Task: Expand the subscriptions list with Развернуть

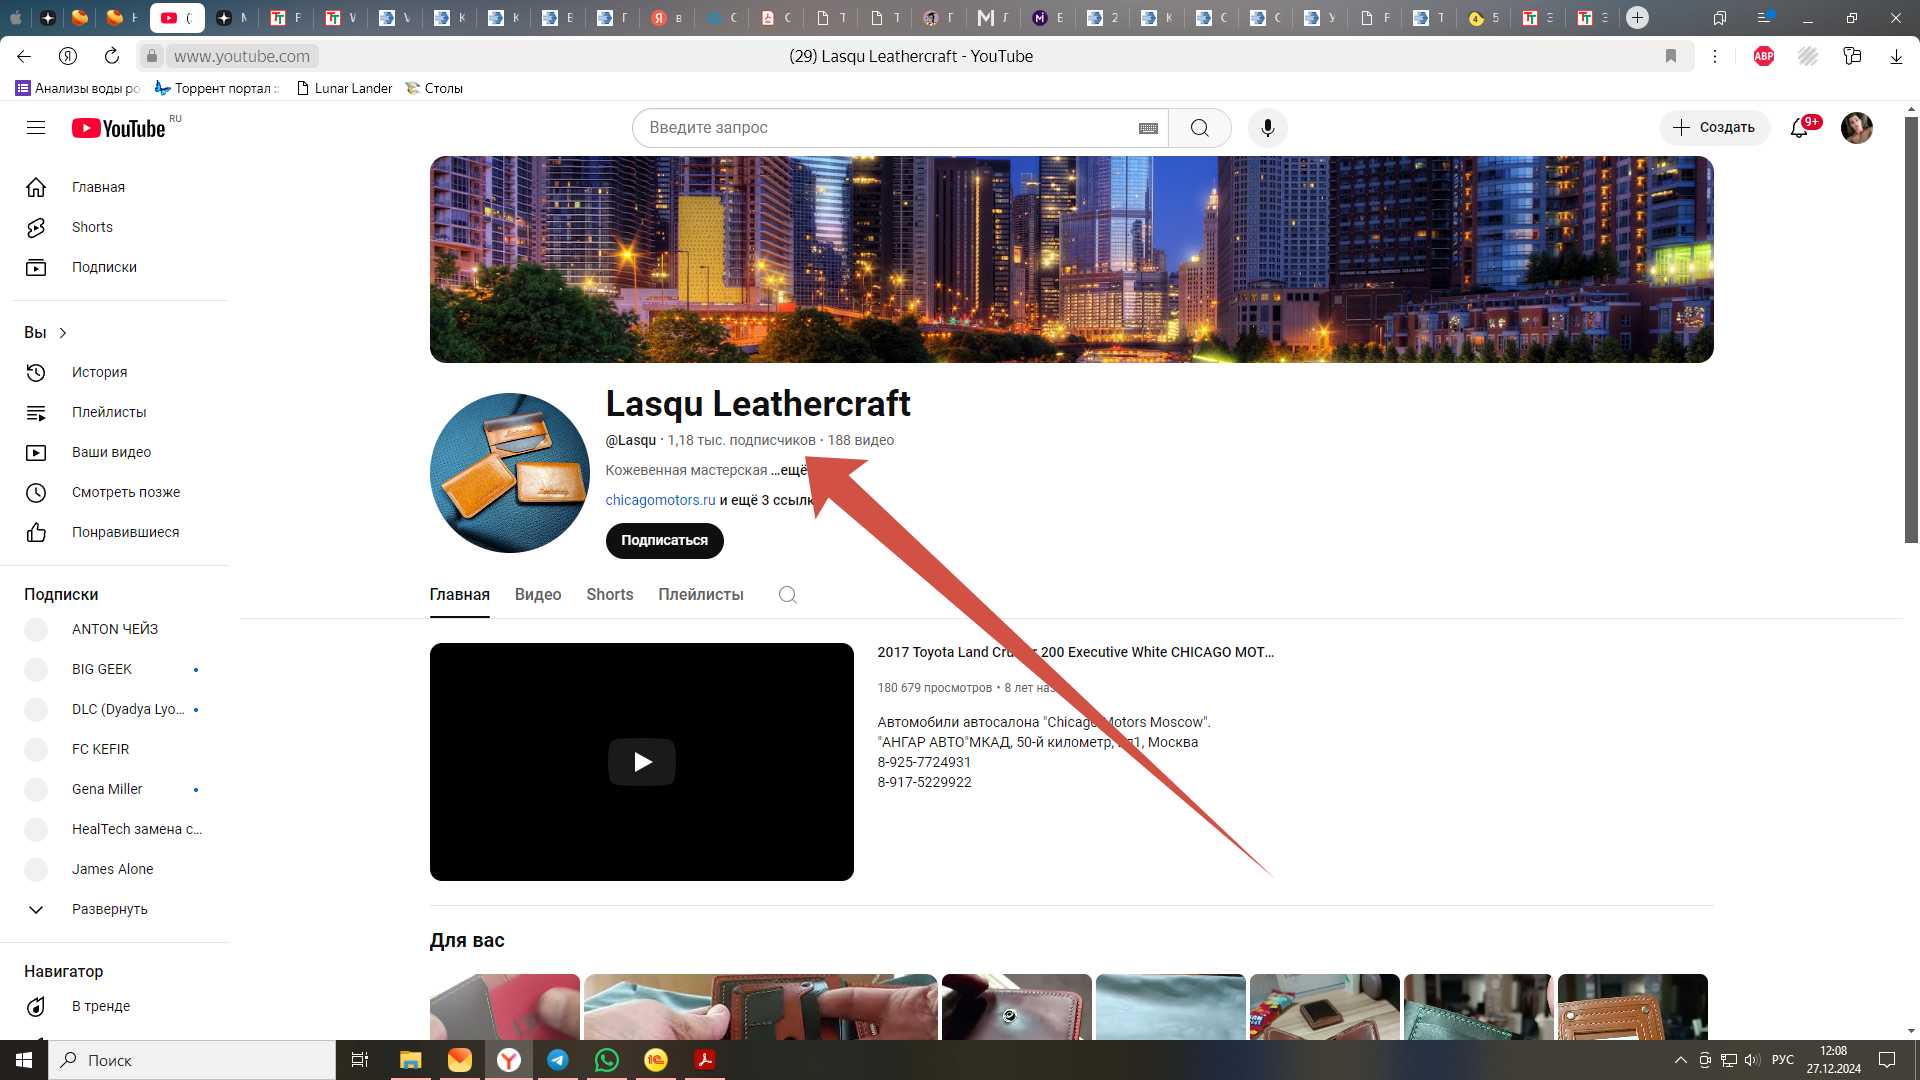Action: tap(109, 909)
